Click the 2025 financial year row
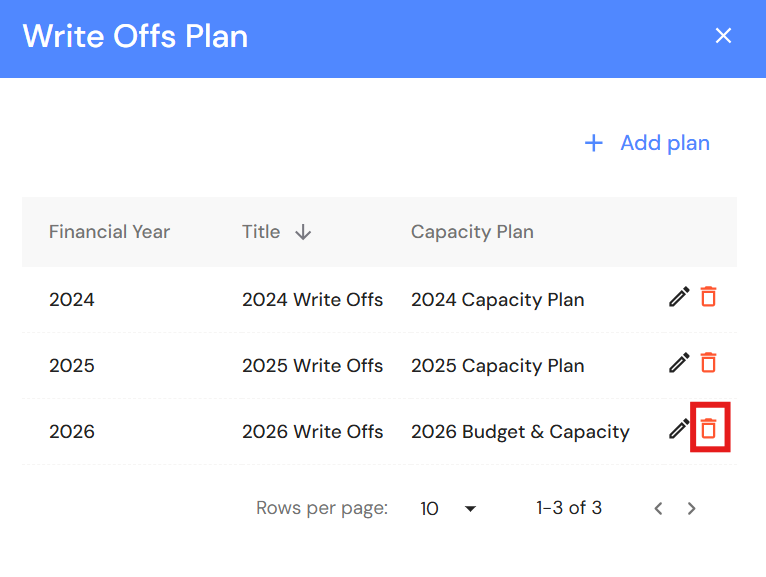Image resolution: width=766 pixels, height=577 pixels. (x=72, y=365)
